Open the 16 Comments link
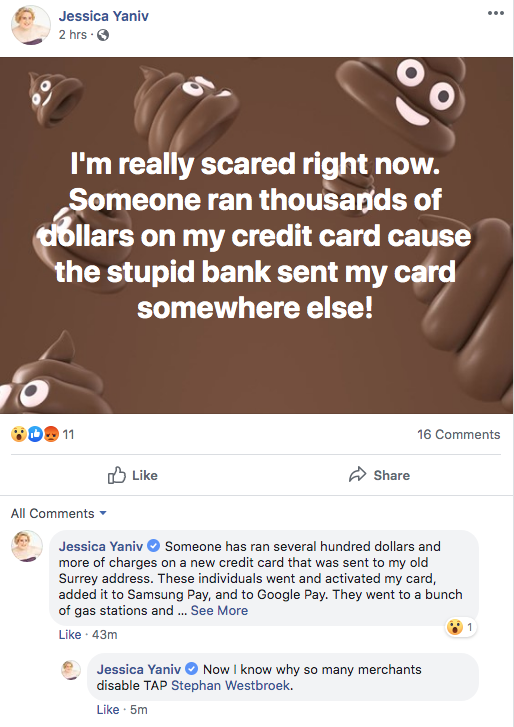This screenshot has height=727, width=514. [458, 434]
